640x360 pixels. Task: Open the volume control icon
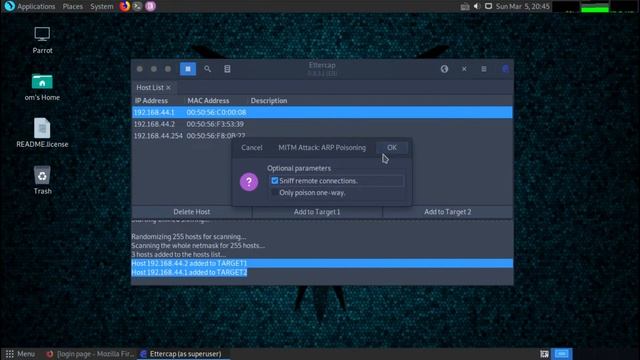[x=477, y=6]
